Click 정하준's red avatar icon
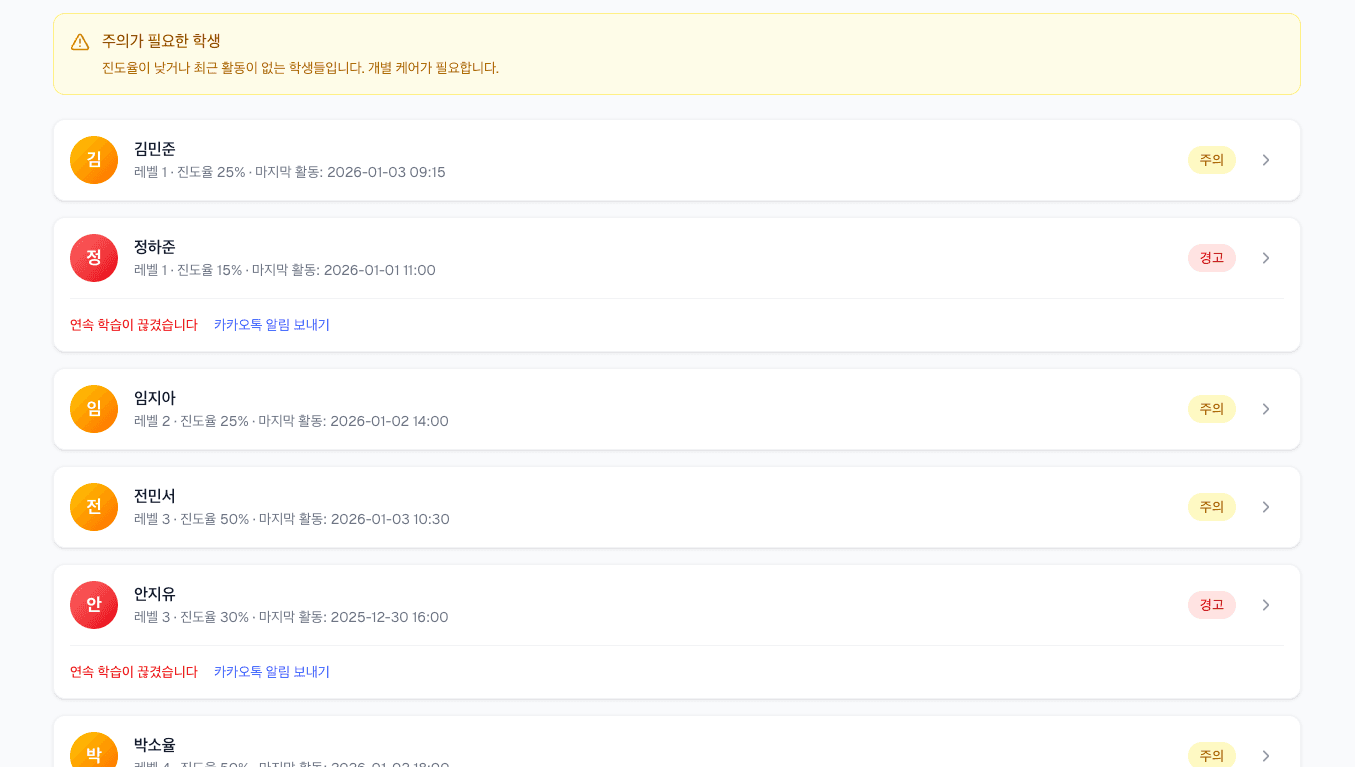 93,258
